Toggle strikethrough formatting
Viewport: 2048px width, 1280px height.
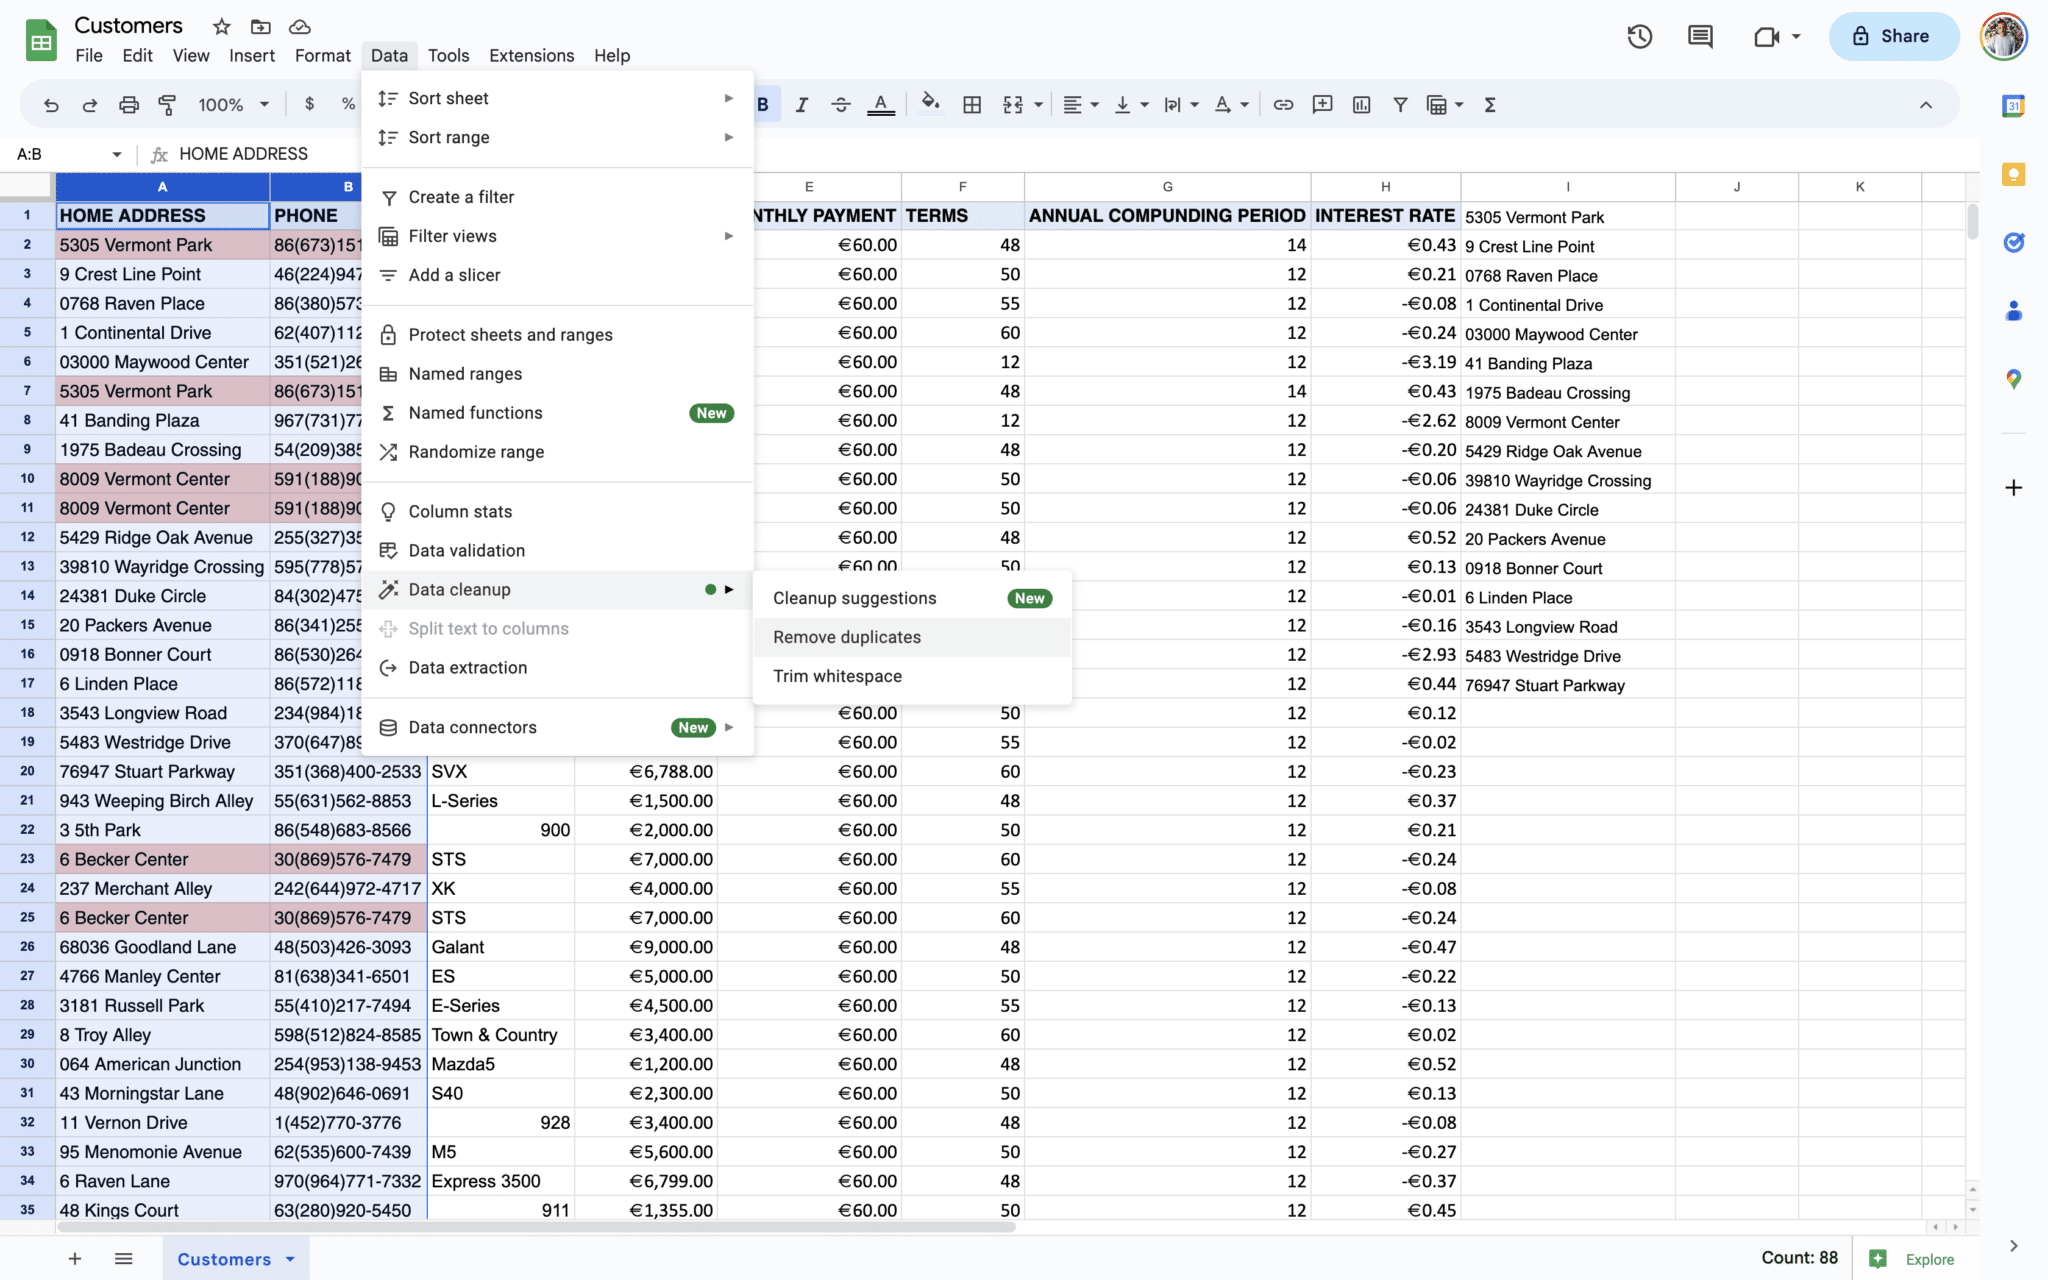pyautogui.click(x=840, y=105)
